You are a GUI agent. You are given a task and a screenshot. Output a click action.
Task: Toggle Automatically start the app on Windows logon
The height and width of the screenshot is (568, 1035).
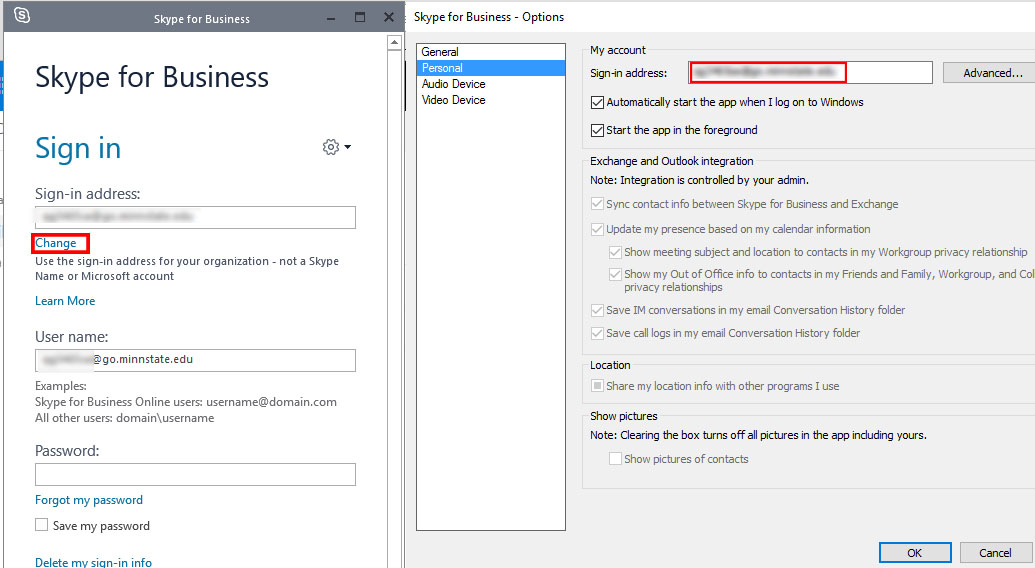pos(598,102)
